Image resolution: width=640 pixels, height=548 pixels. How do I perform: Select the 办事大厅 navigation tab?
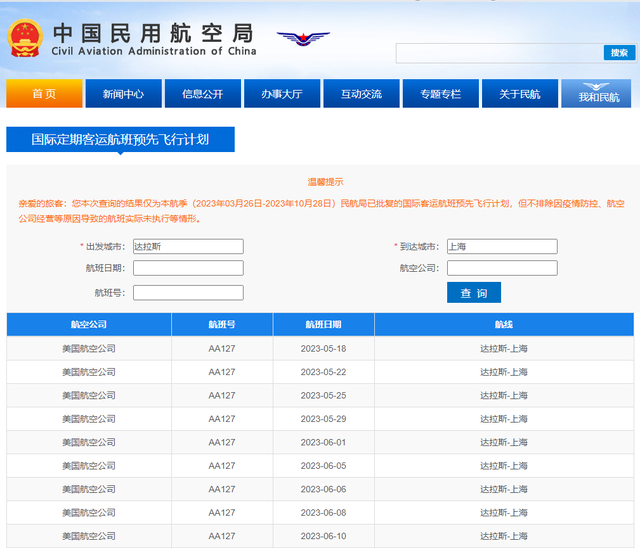coord(282,94)
